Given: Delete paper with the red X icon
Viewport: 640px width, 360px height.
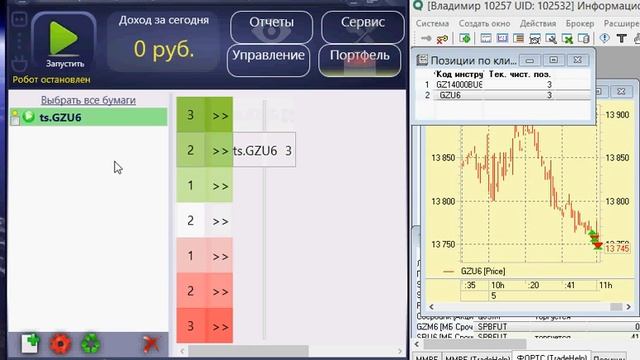Looking at the screenshot, I should pyautogui.click(x=151, y=344).
